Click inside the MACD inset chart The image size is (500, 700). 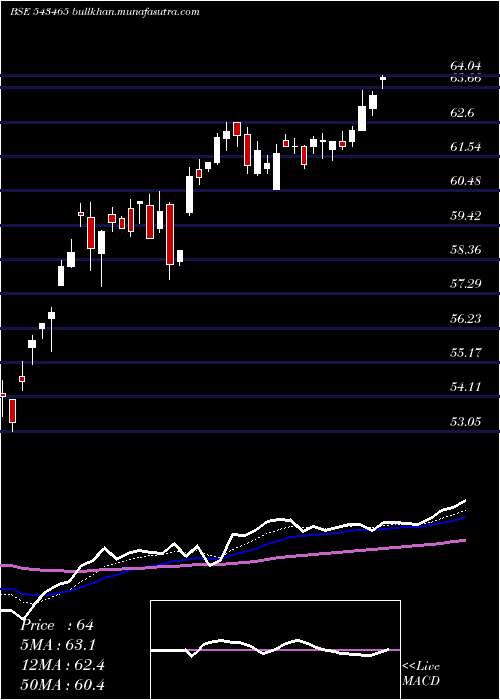(x=275, y=650)
